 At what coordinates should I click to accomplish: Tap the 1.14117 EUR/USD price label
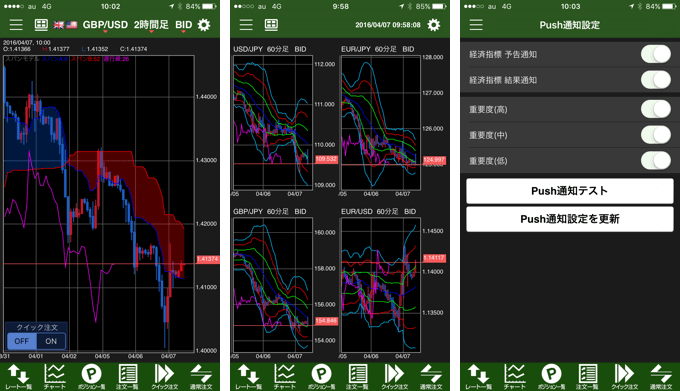coord(434,258)
